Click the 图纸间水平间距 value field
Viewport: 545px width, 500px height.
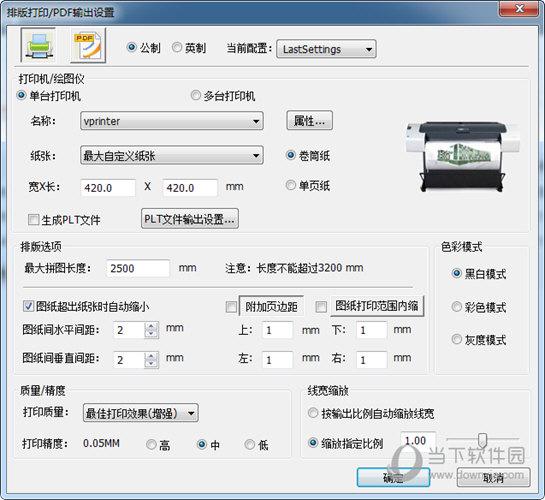[129, 330]
